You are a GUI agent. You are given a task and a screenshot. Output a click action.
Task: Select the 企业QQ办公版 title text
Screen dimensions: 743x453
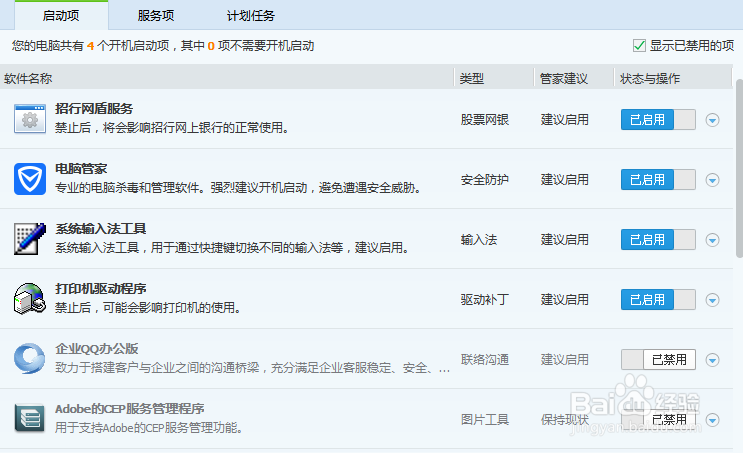tap(97, 349)
